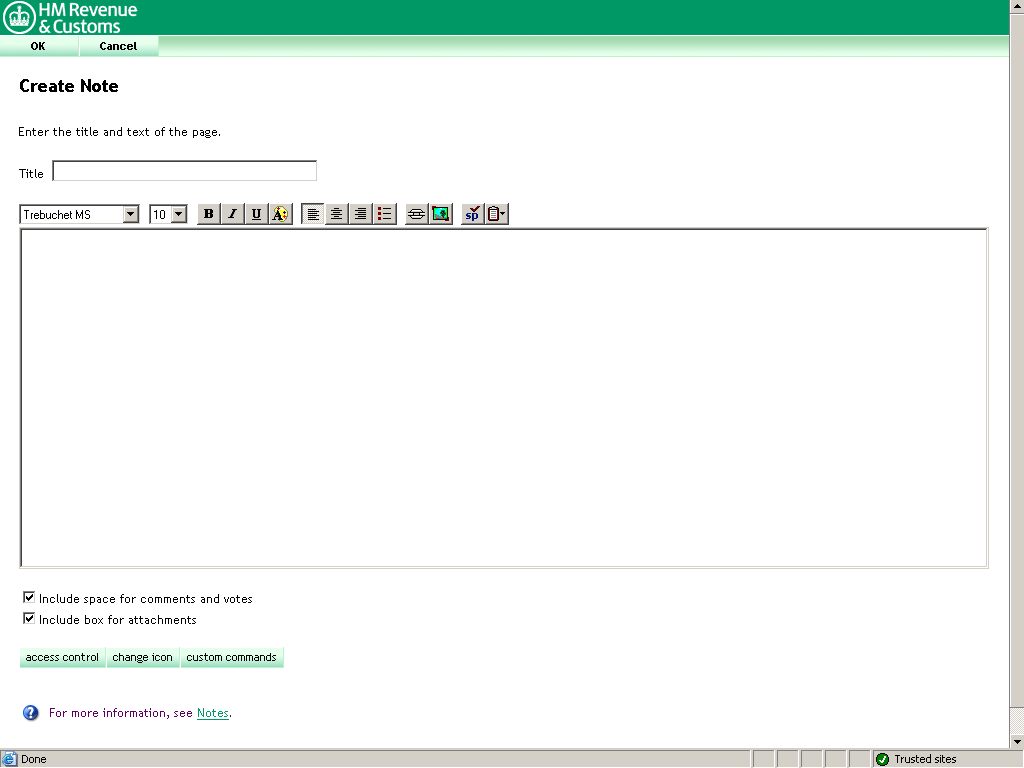Open the Trebuchet MS font dropdown
This screenshot has height=768, width=1024.
coord(130,214)
